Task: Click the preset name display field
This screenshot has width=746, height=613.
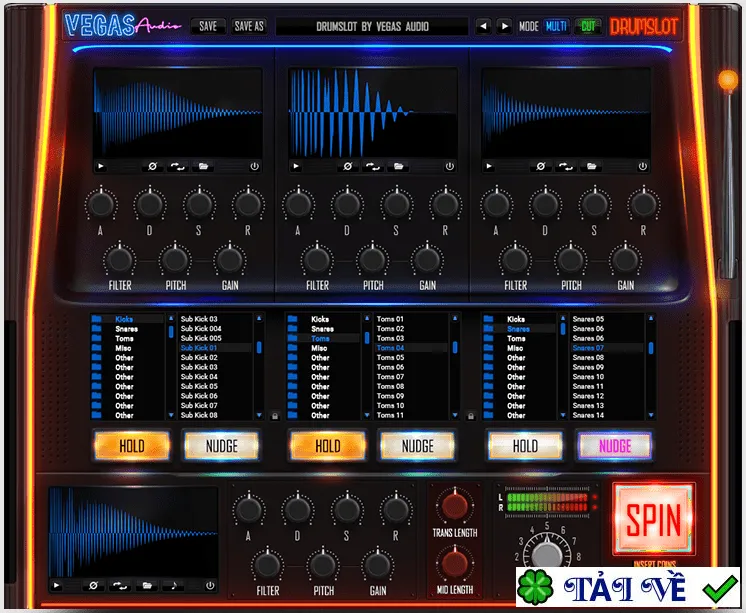Action: (372, 27)
